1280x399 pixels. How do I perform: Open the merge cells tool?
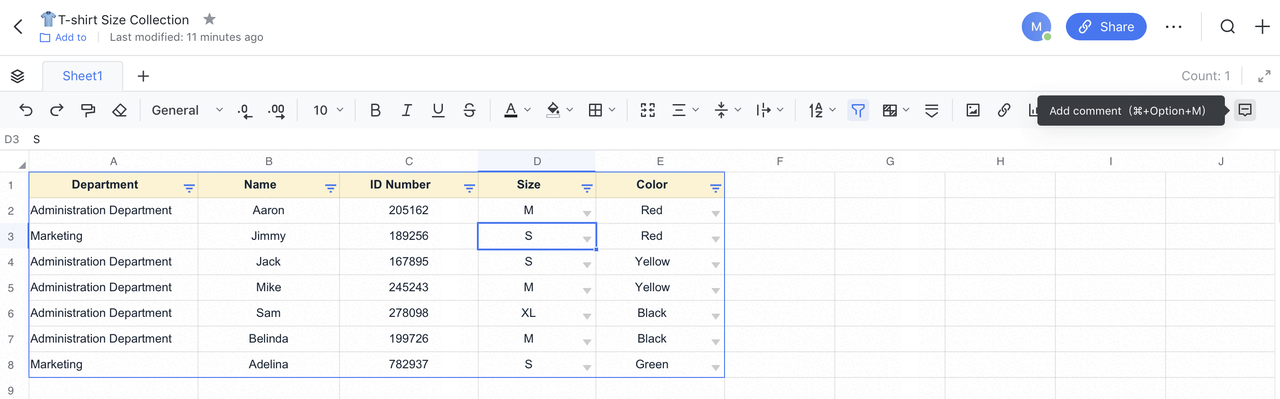click(647, 110)
